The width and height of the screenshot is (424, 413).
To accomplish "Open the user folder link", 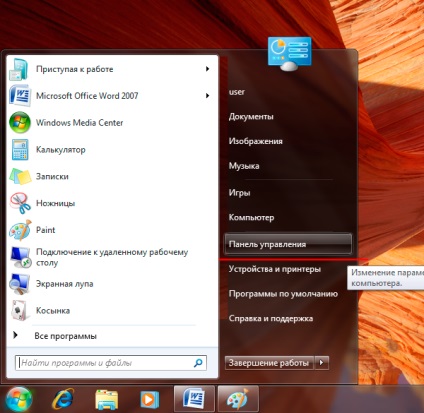I will pos(237,92).
